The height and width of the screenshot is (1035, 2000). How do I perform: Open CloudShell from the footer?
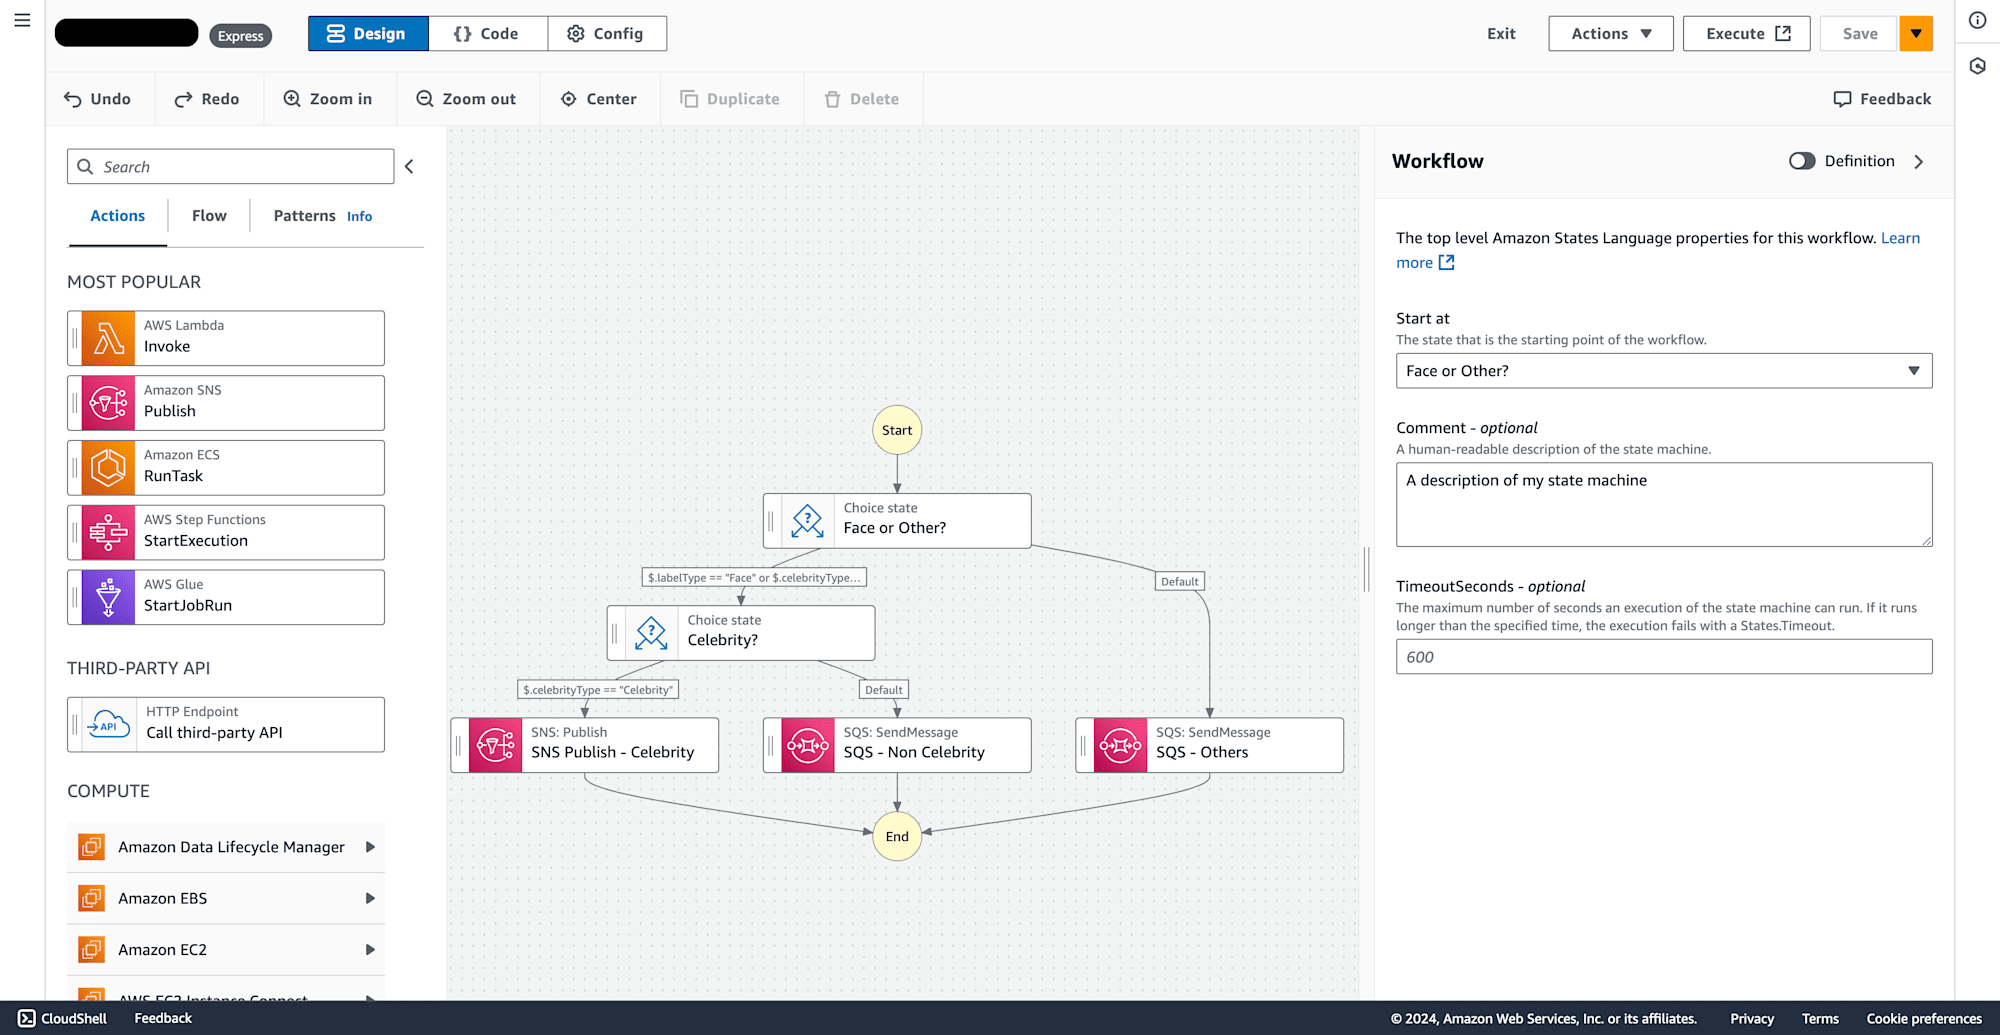pyautogui.click(x=62, y=1018)
